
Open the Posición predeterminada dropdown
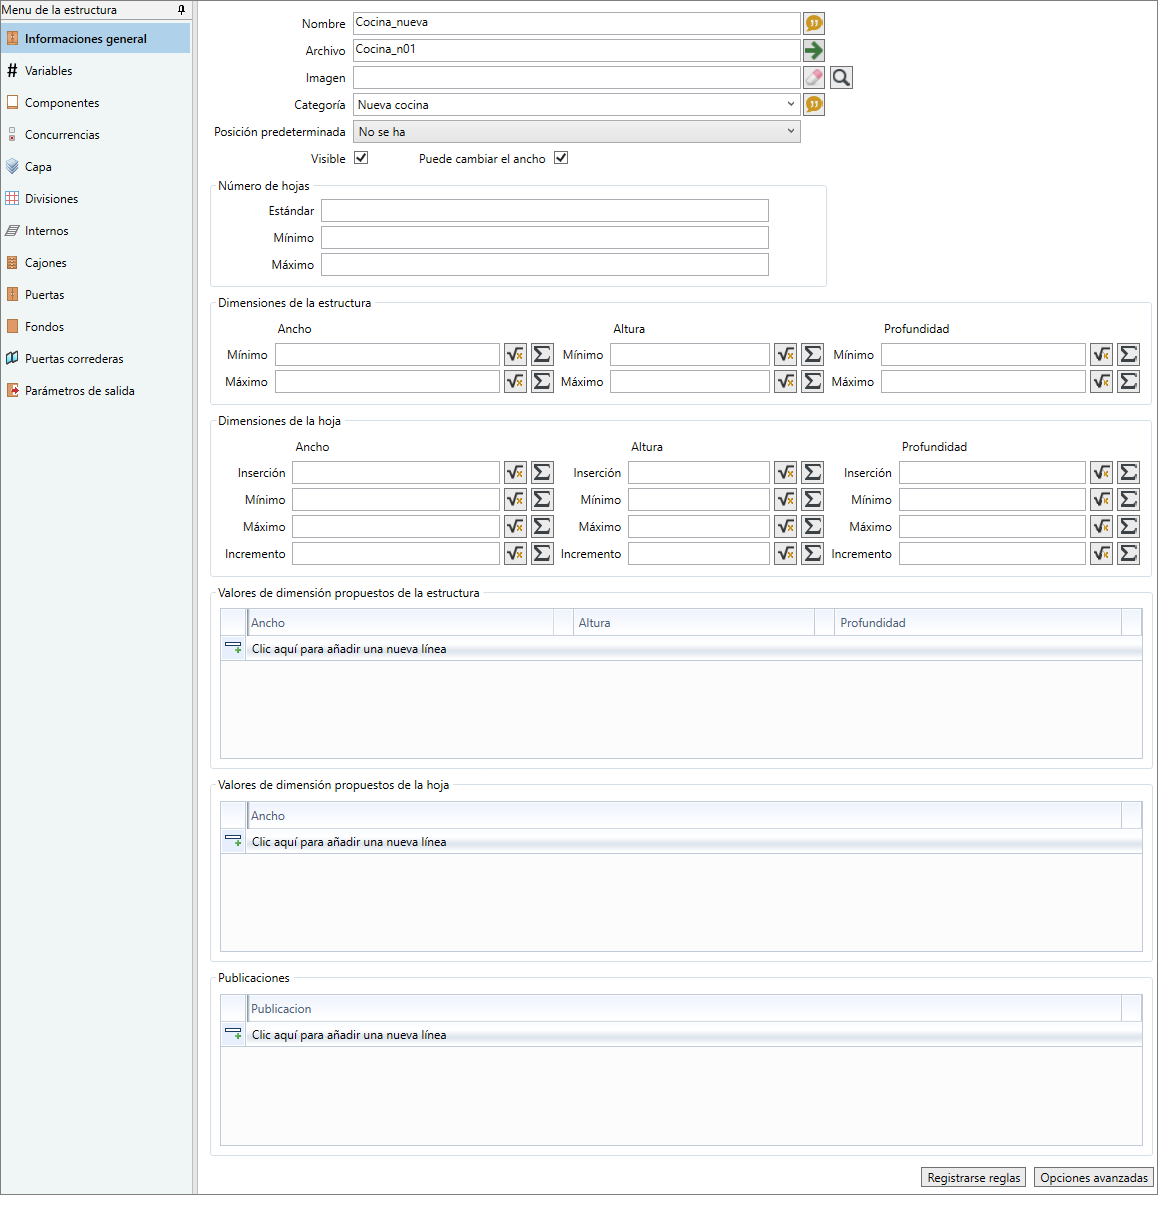[576, 131]
